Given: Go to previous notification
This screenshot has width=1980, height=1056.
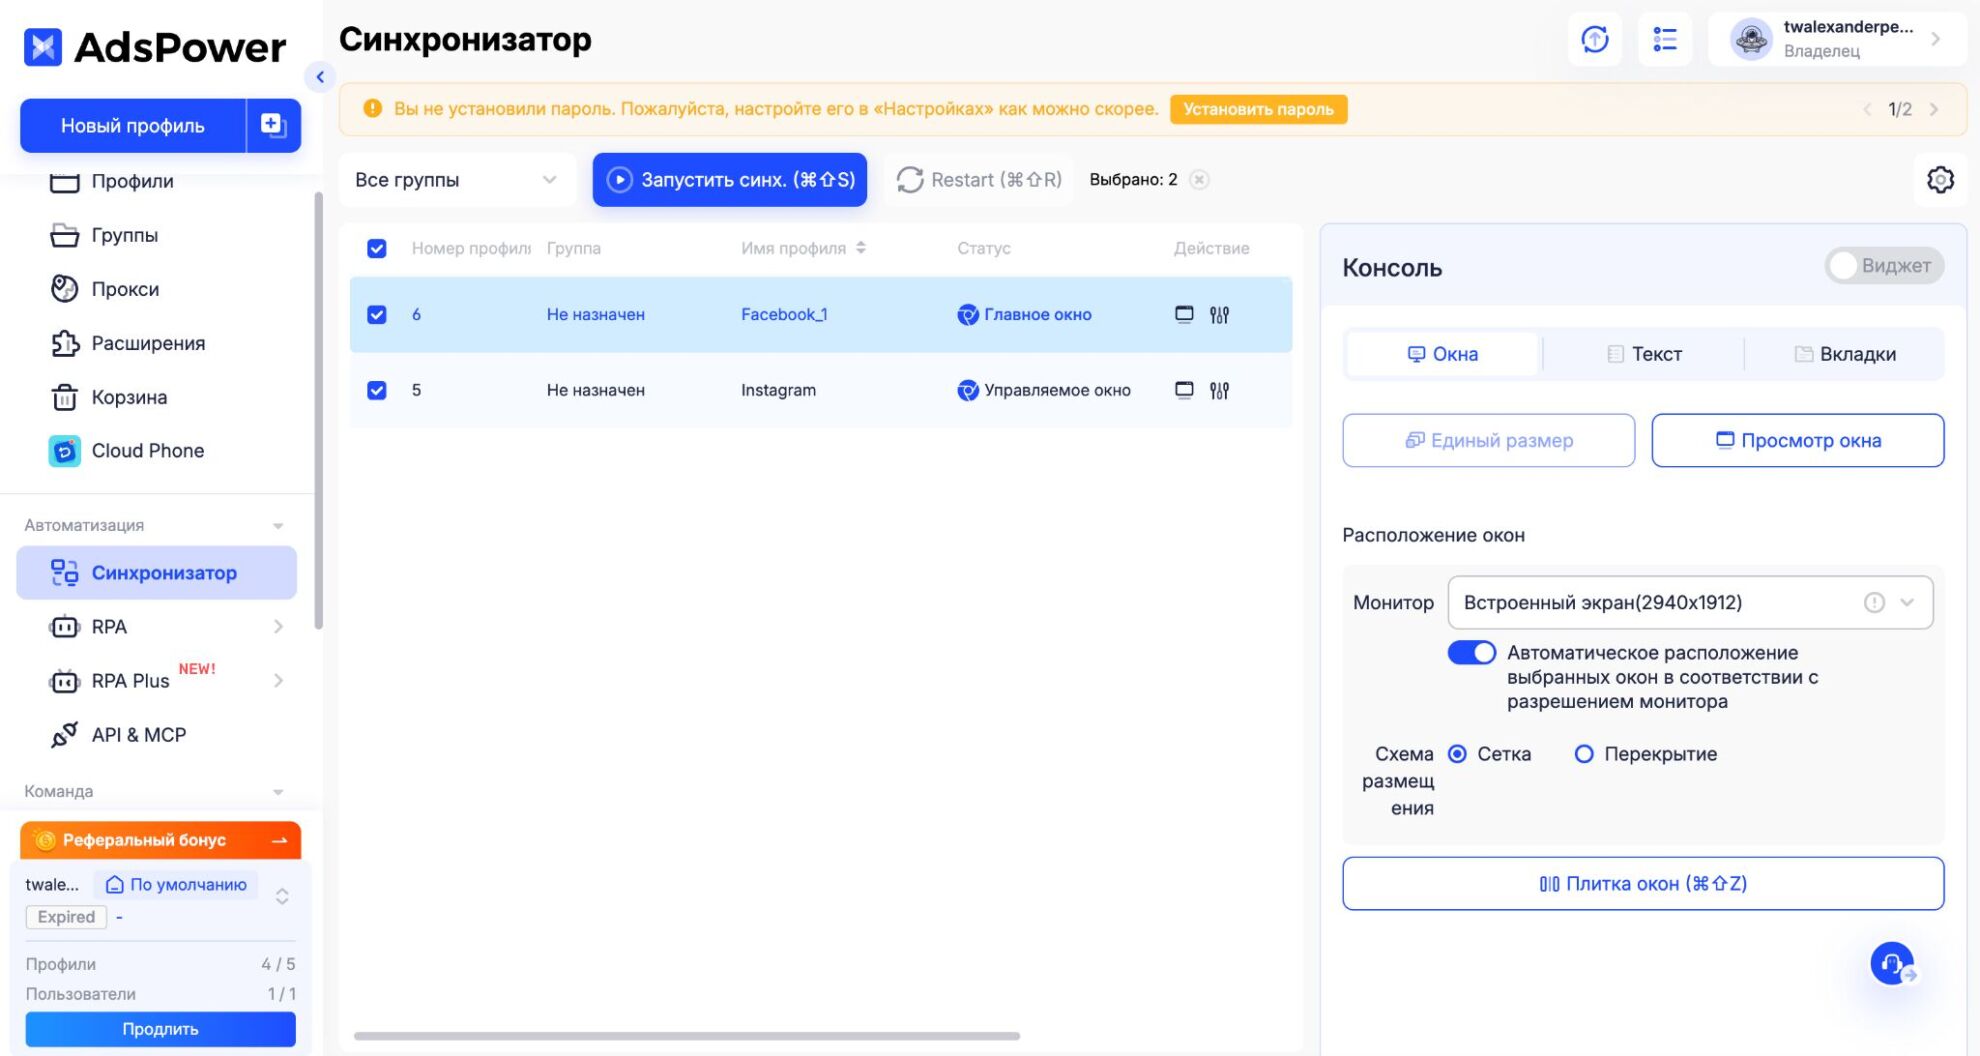Looking at the screenshot, I should (1867, 109).
